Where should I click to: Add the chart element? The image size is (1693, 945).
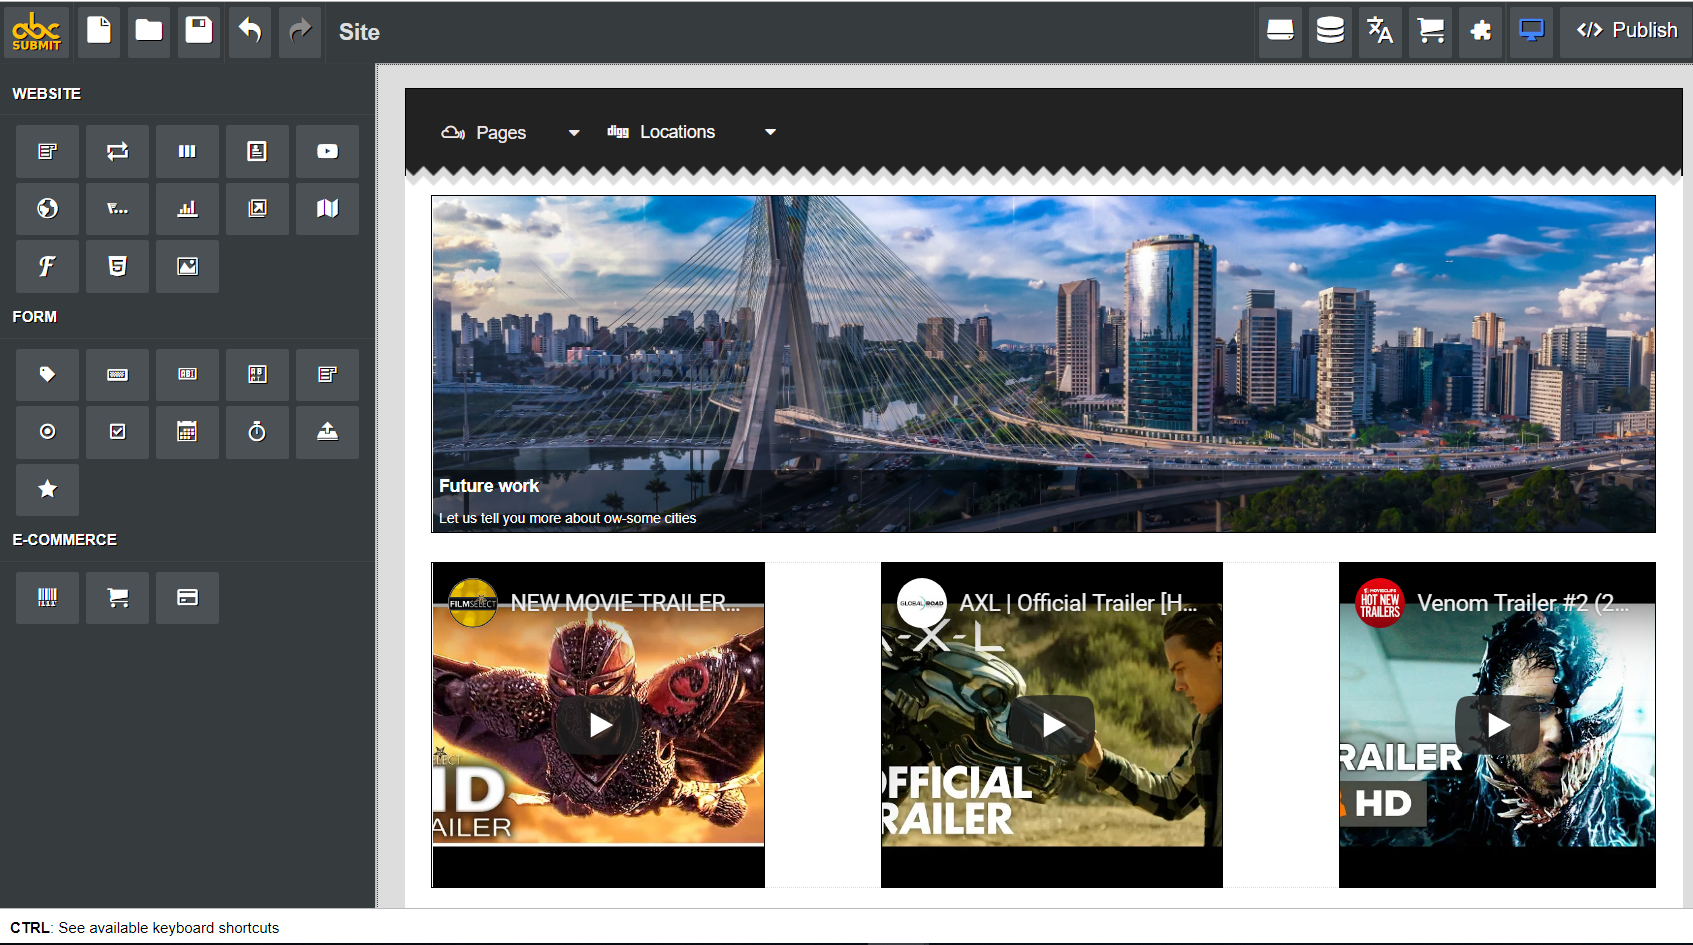point(187,209)
